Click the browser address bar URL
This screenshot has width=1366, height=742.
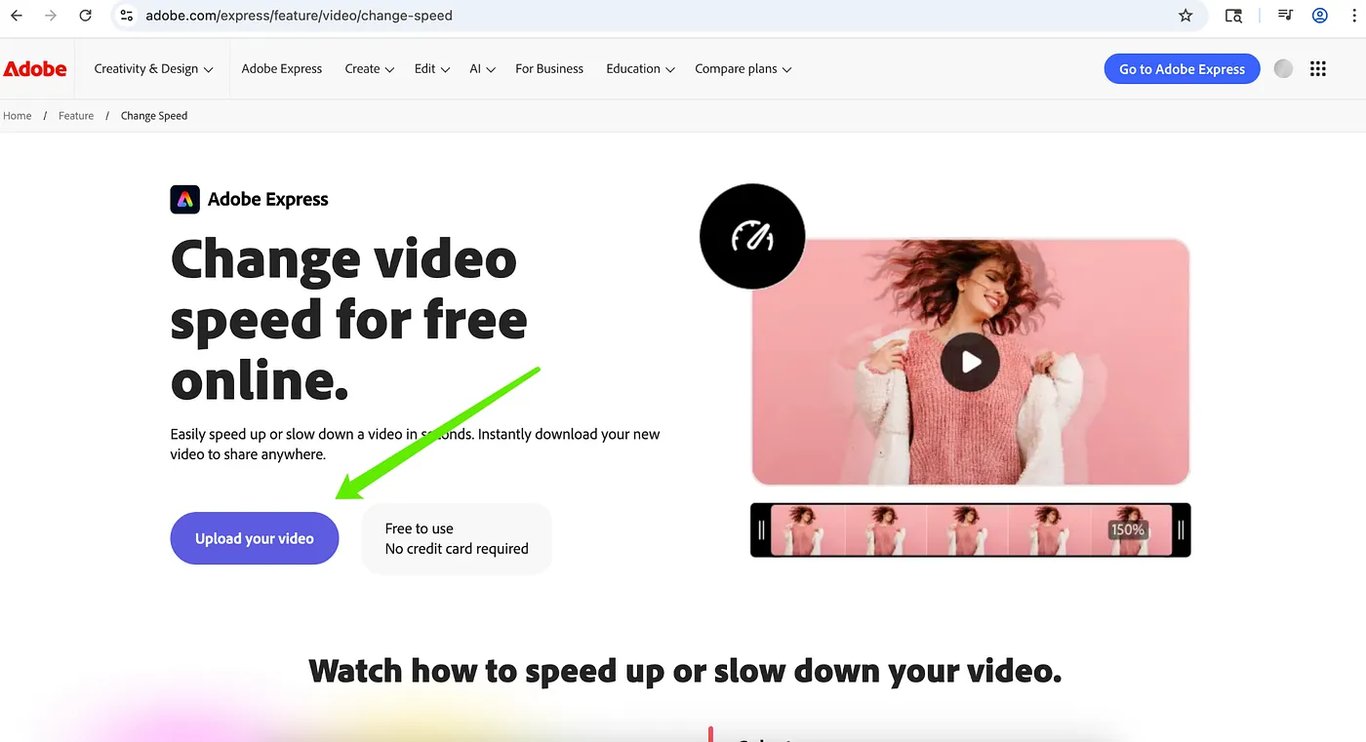(299, 16)
